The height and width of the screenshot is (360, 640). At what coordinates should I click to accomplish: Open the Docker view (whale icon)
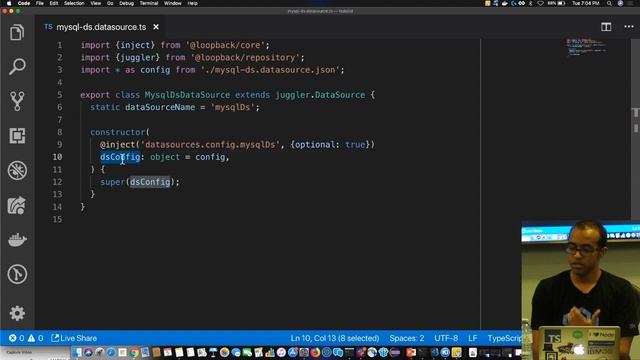click(x=17, y=240)
